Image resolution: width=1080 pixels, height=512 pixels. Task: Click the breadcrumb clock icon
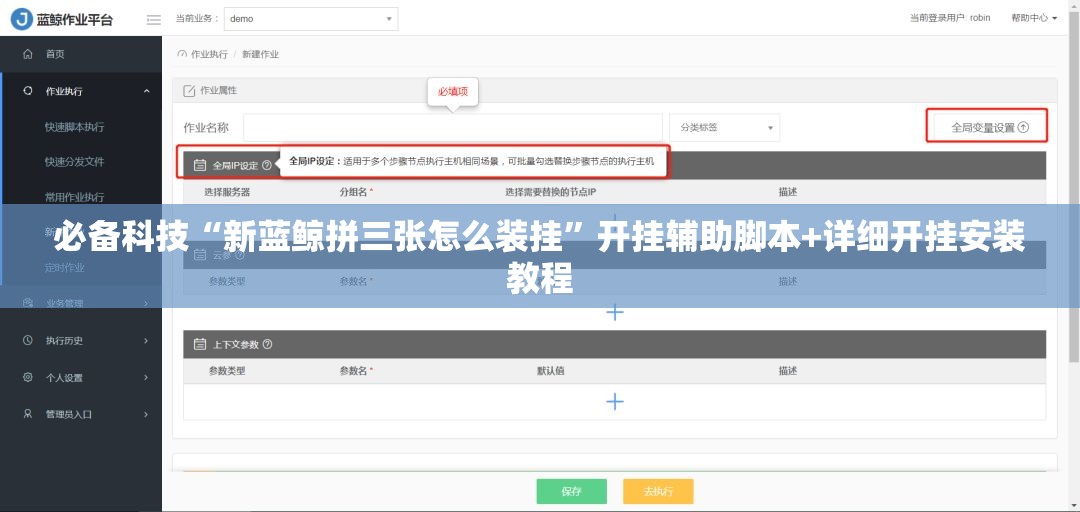point(182,54)
